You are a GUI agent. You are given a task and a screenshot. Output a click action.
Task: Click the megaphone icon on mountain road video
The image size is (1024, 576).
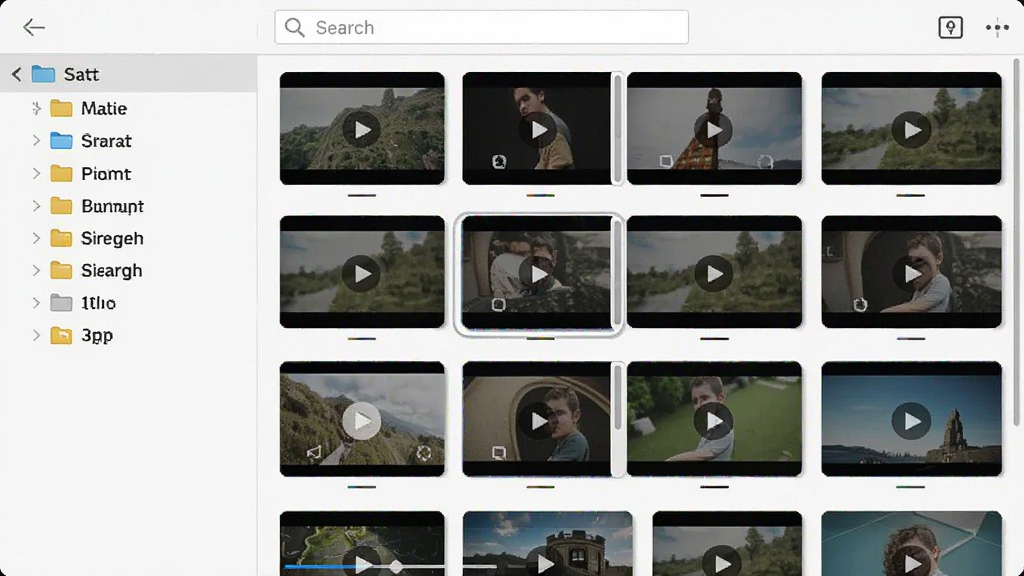[314, 452]
